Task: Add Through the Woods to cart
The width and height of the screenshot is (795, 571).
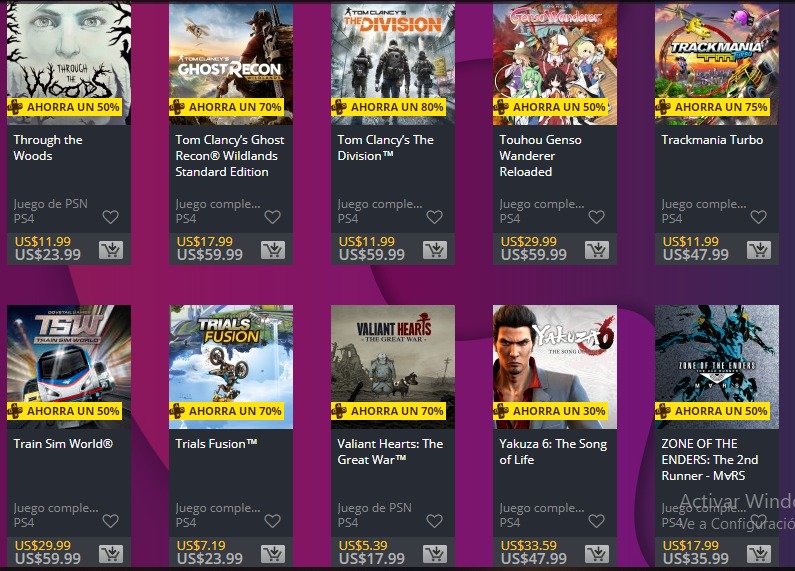Action: click(x=111, y=249)
